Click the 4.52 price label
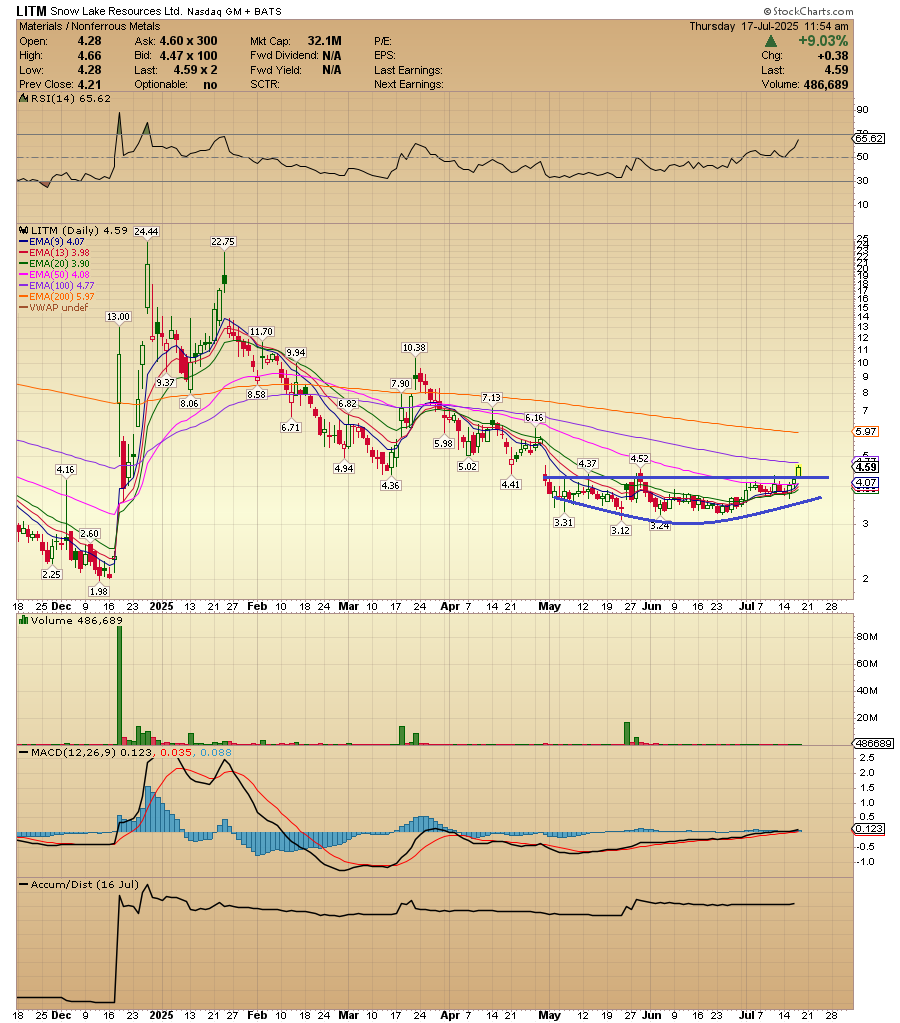The image size is (900, 1023). click(x=640, y=459)
